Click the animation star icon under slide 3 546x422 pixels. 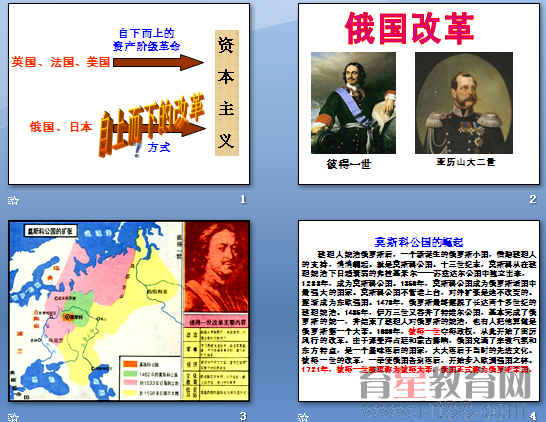click(x=13, y=417)
